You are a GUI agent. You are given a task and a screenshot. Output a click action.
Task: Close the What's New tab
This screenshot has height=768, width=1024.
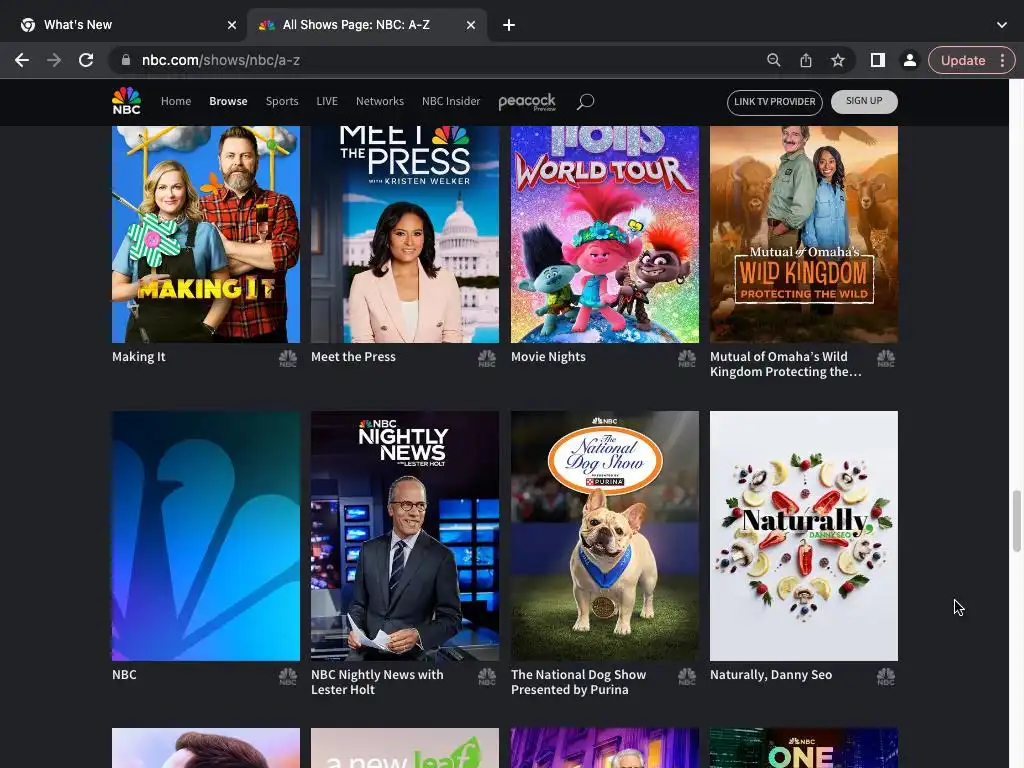(x=232, y=25)
